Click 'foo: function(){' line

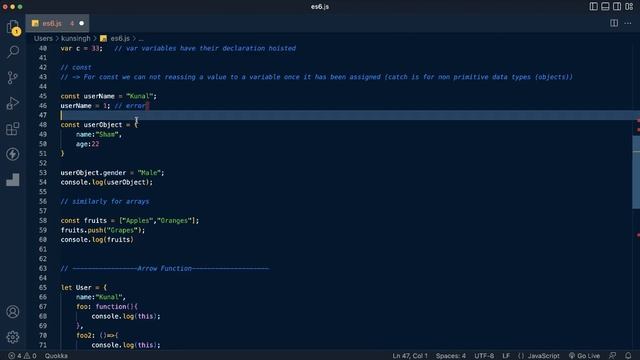click(107, 307)
